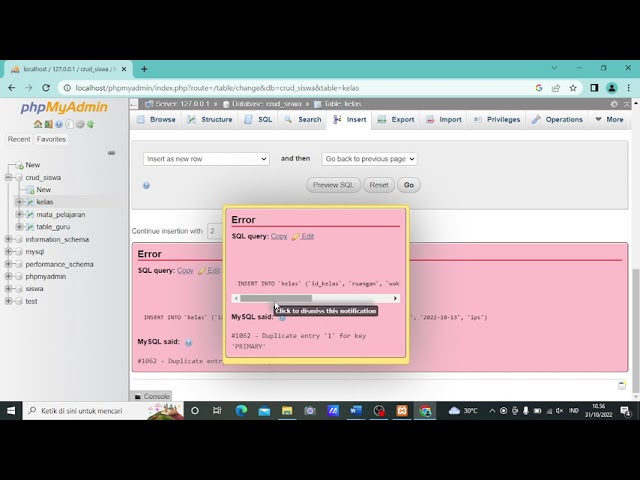Click the Go button
The width and height of the screenshot is (640, 480).
tap(409, 185)
